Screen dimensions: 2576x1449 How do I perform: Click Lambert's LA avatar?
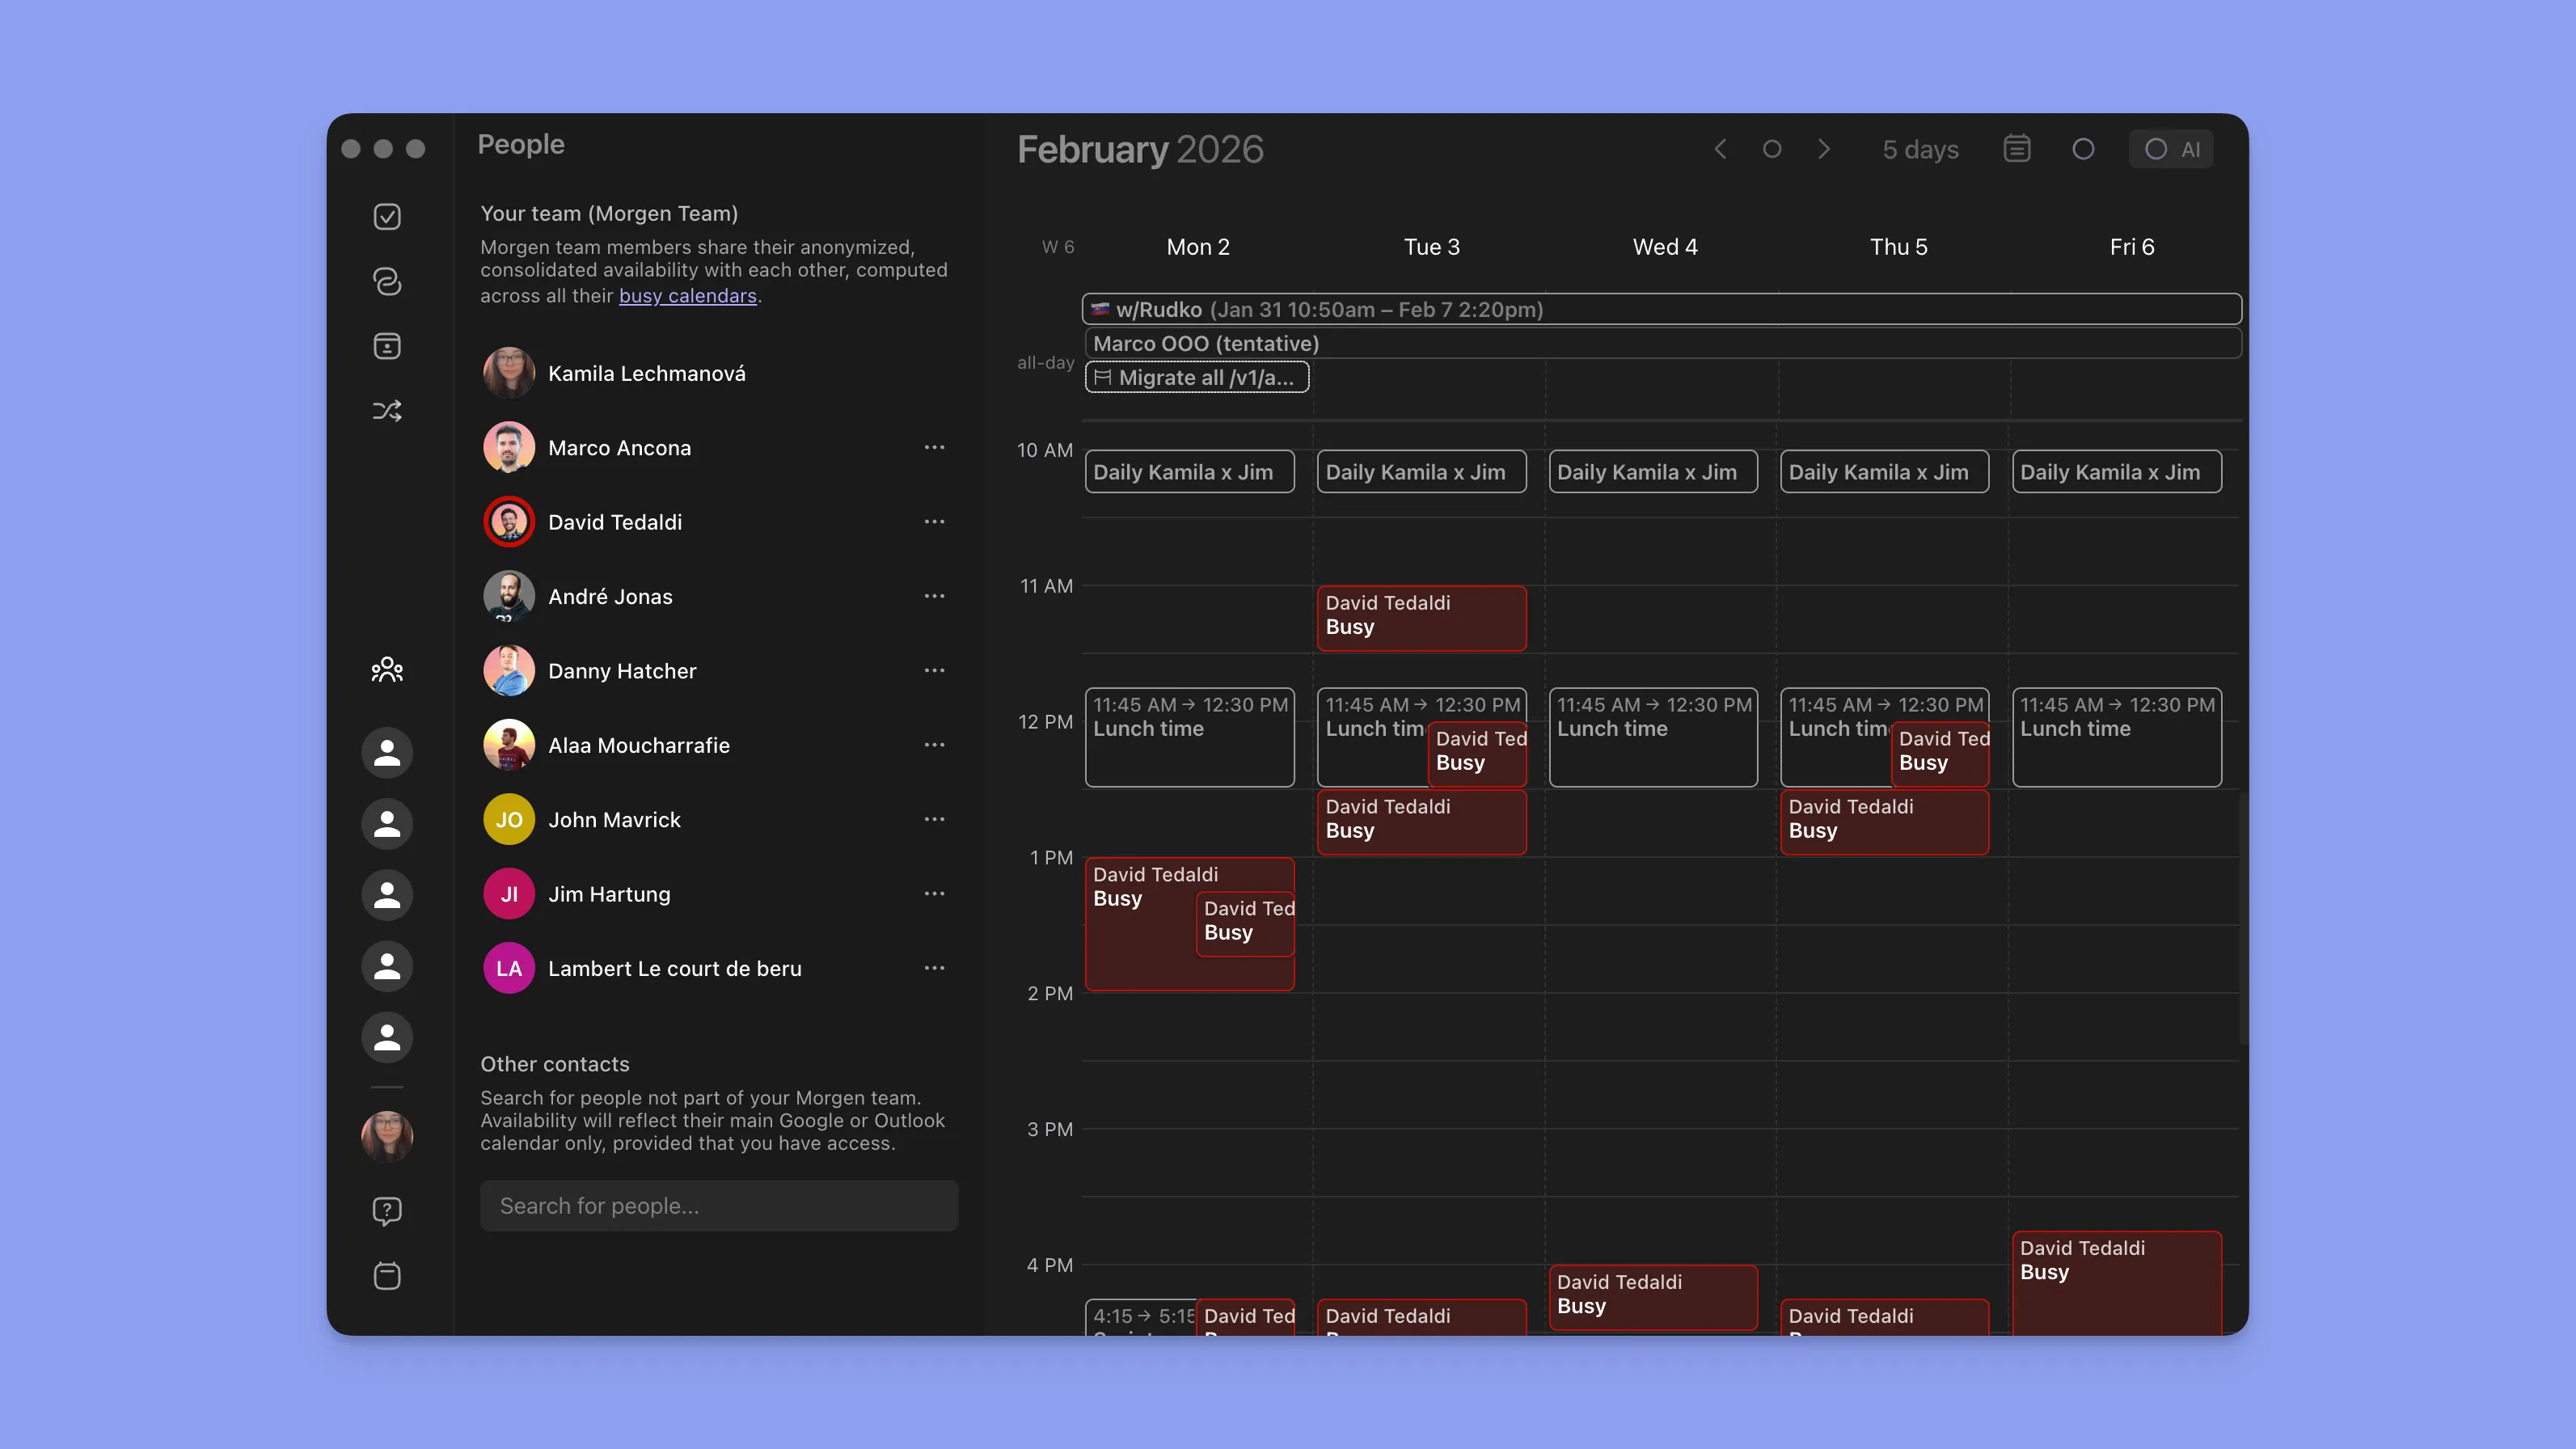[509, 968]
